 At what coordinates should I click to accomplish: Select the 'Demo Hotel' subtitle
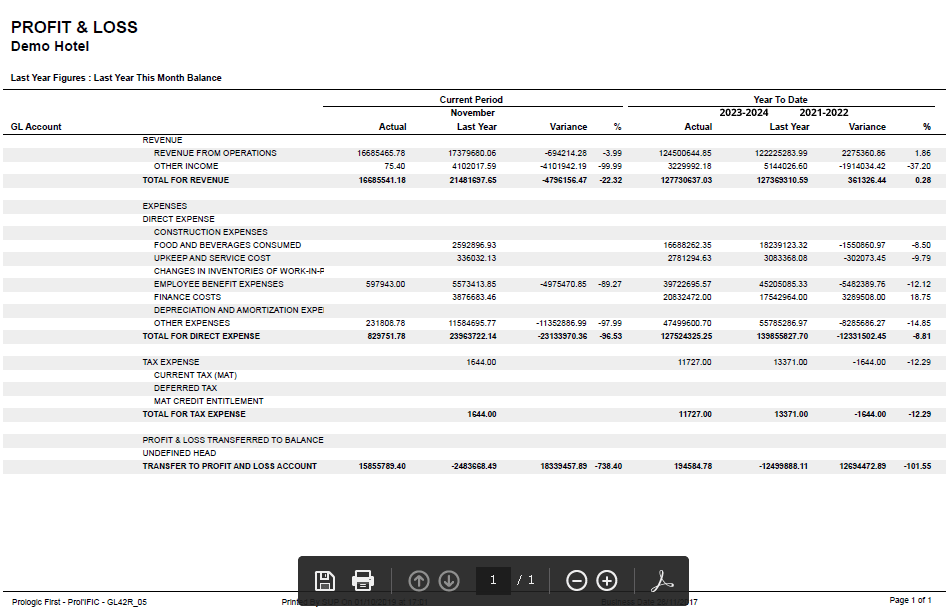click(x=50, y=46)
